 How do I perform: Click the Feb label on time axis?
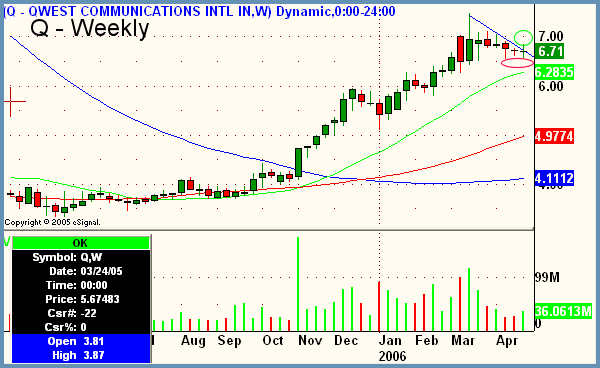[427, 340]
